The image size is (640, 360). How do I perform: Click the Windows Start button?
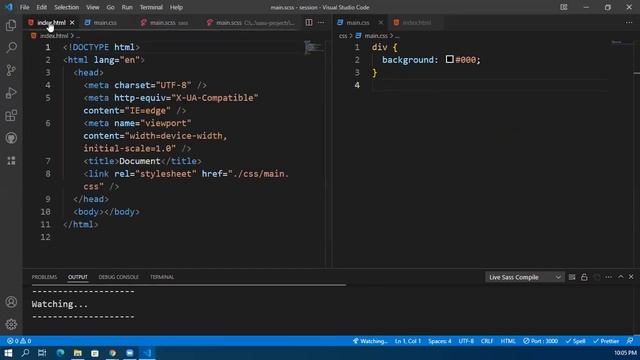[8, 353]
